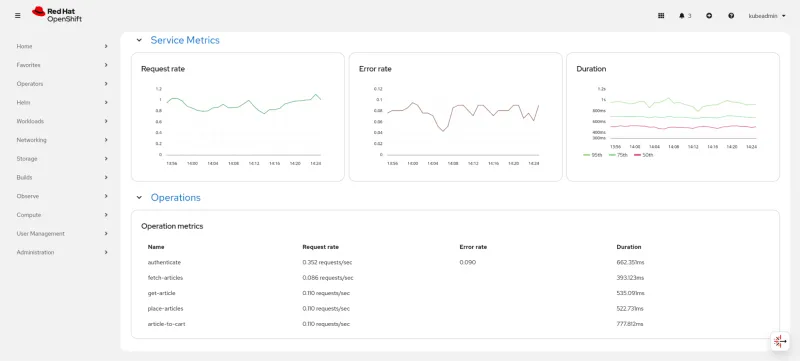Viewport: 800px width, 361px height.
Task: Select the place-articles operation name
Action: pos(165,308)
